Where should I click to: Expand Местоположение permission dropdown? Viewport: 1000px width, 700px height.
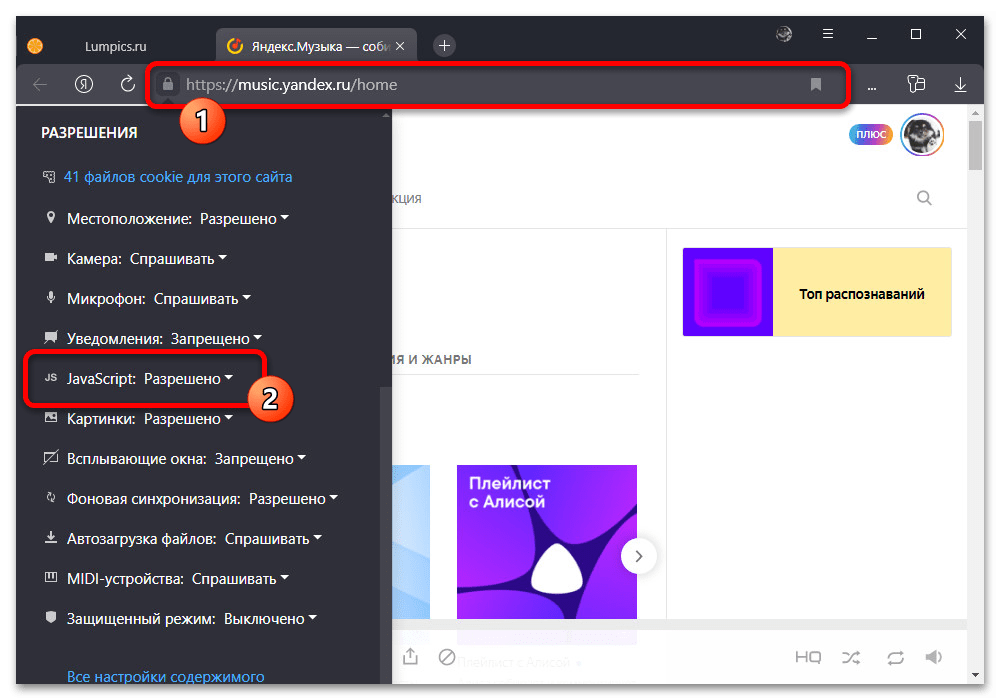click(244, 219)
